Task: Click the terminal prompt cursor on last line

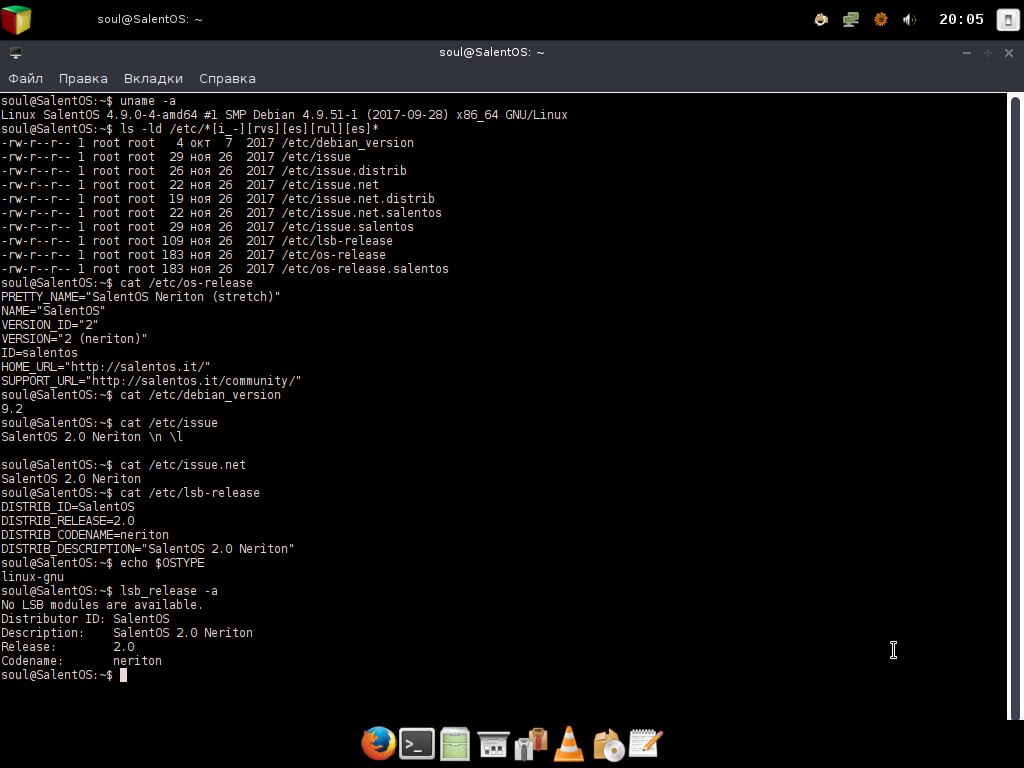Action: click(123, 675)
